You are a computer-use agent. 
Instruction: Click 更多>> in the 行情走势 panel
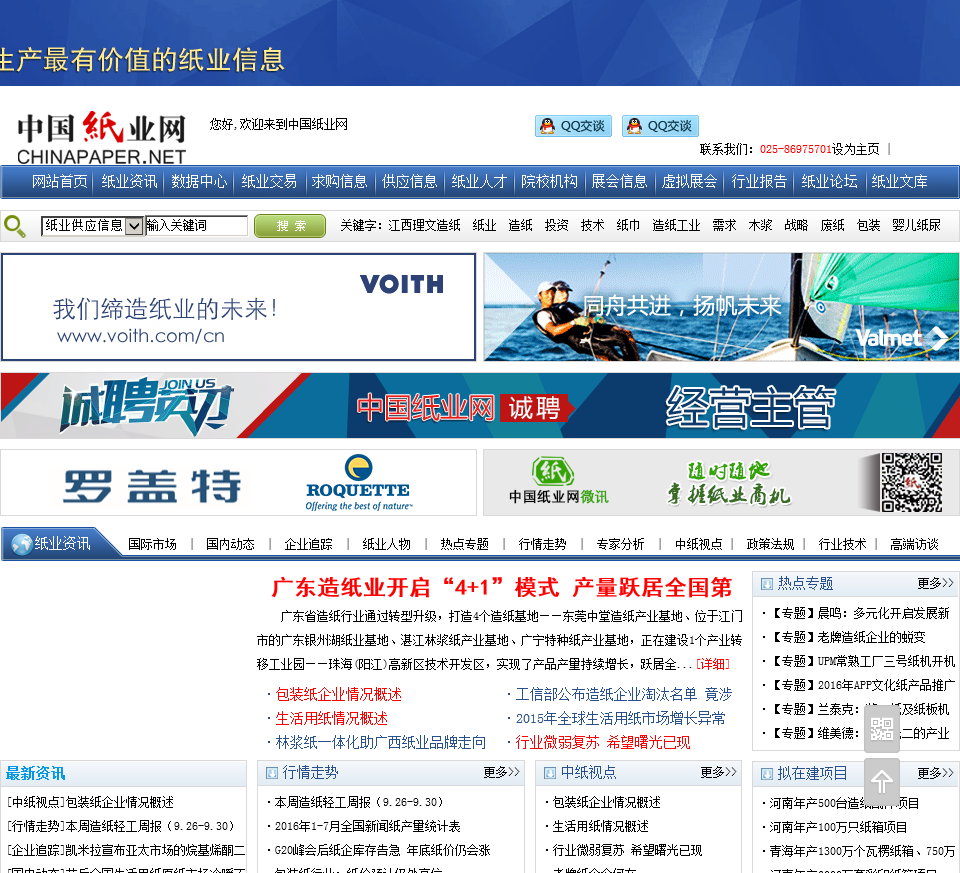pyautogui.click(x=501, y=773)
